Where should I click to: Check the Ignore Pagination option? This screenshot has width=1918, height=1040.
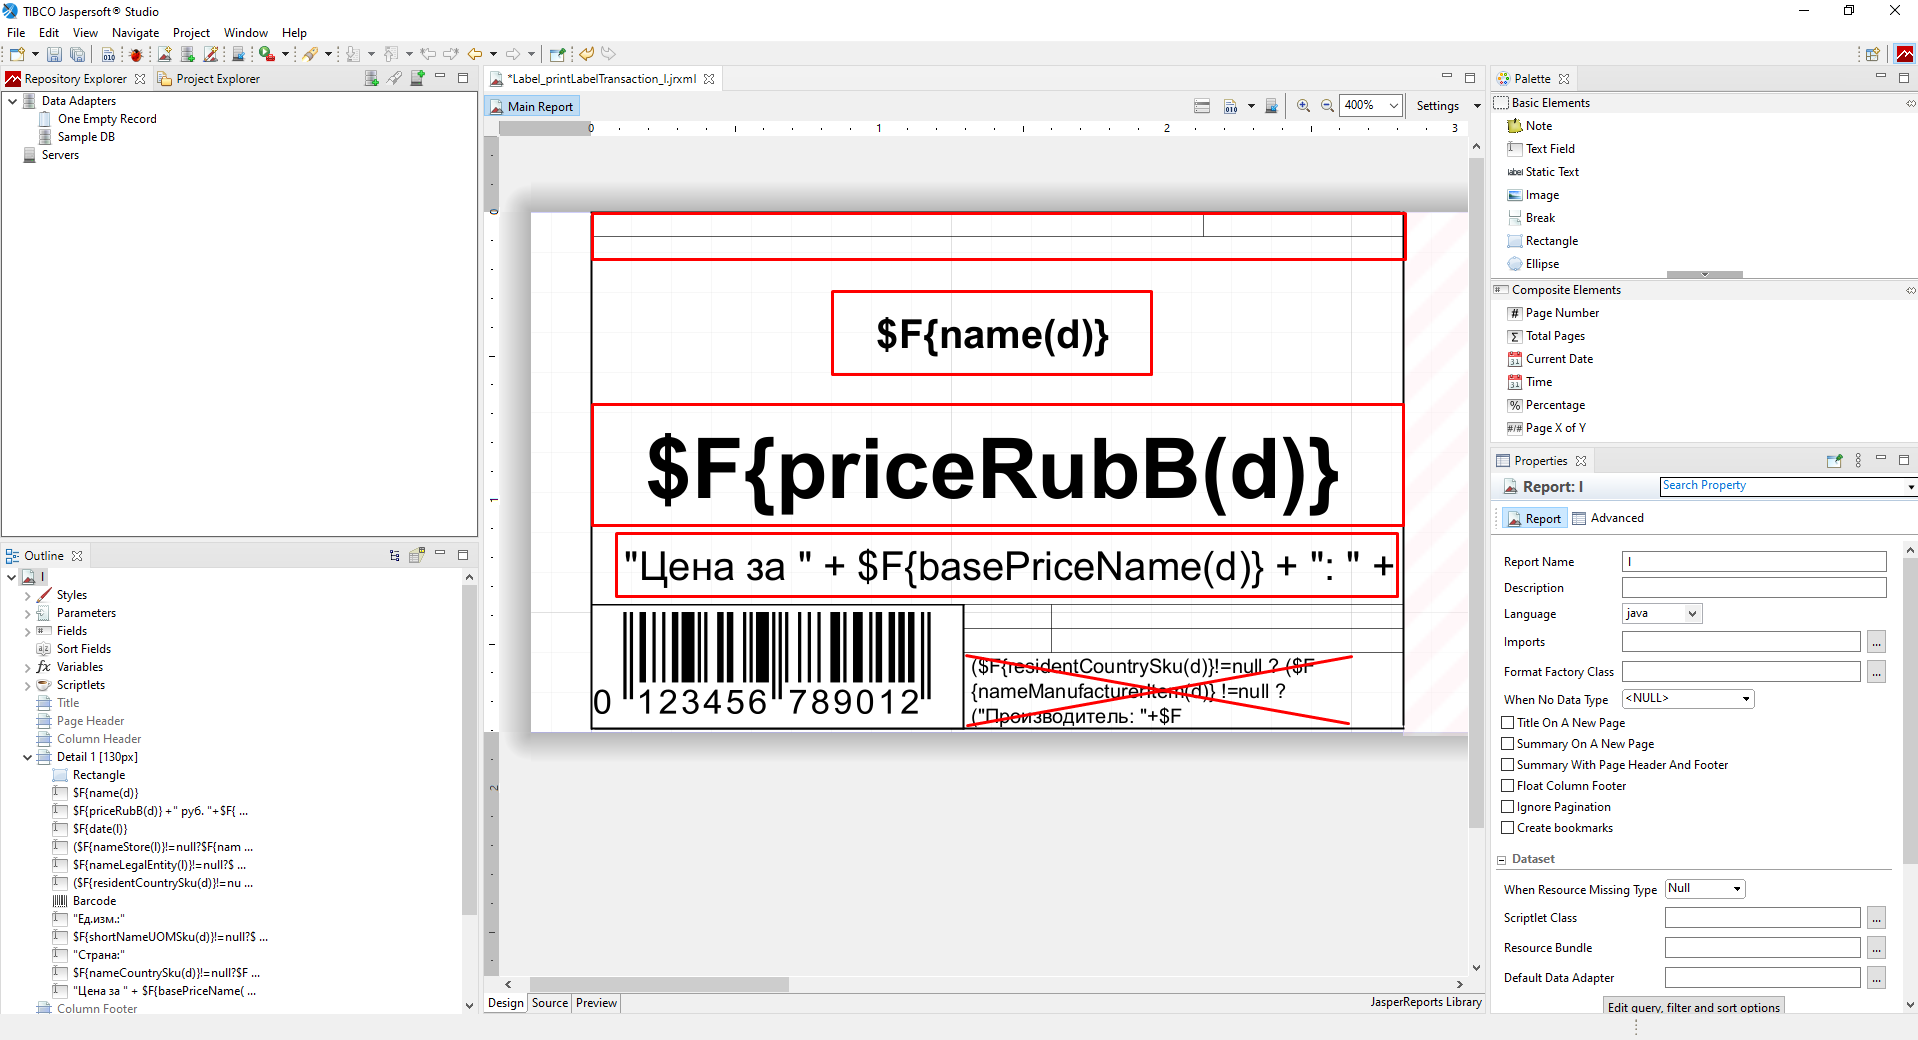coord(1508,807)
